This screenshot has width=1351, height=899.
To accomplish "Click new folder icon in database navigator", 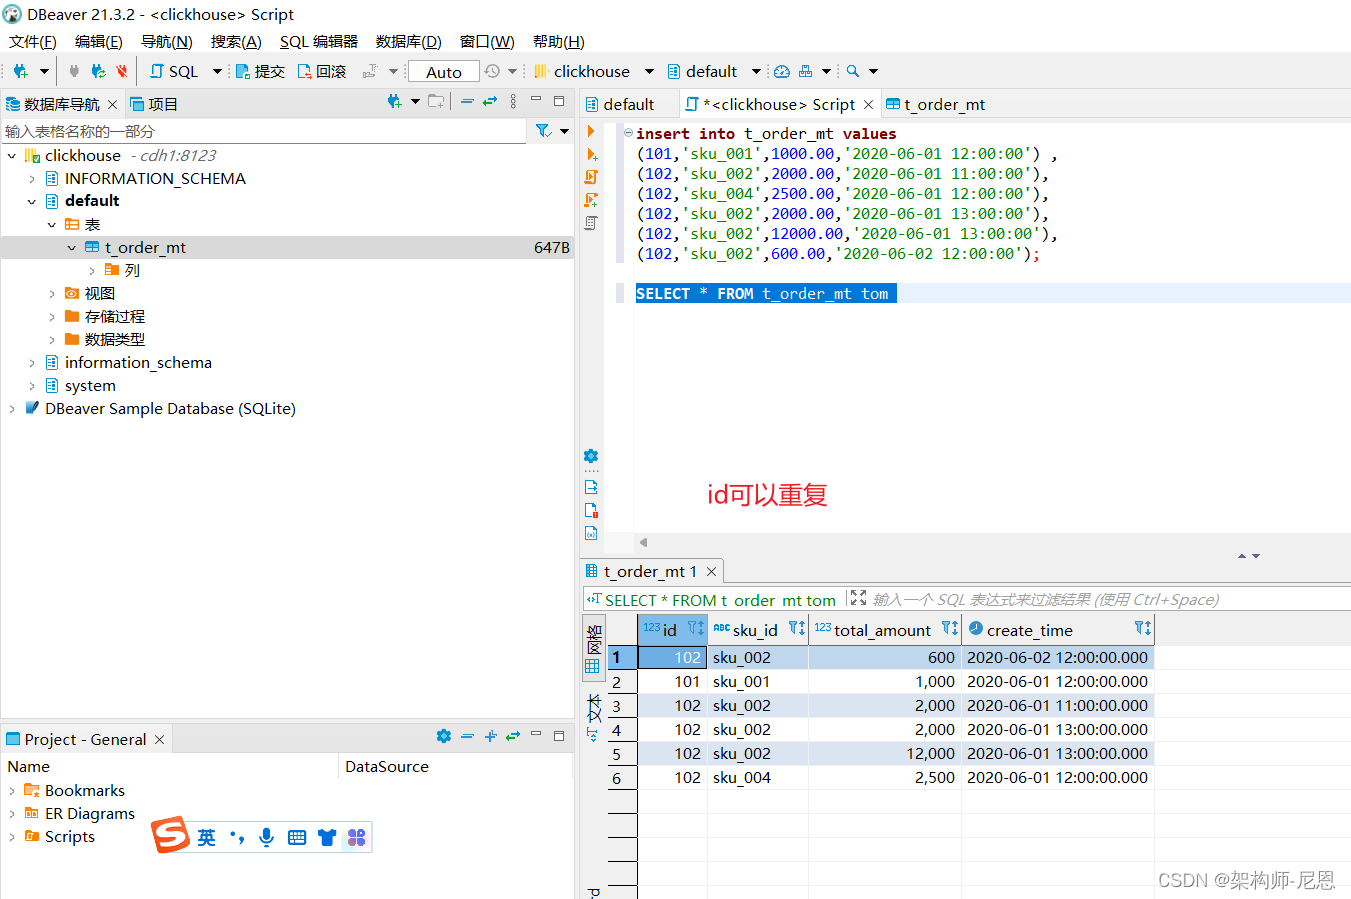I will 436,101.
